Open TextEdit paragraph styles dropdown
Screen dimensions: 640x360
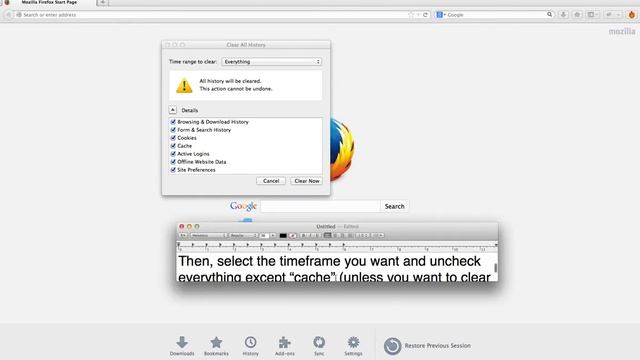point(183,236)
